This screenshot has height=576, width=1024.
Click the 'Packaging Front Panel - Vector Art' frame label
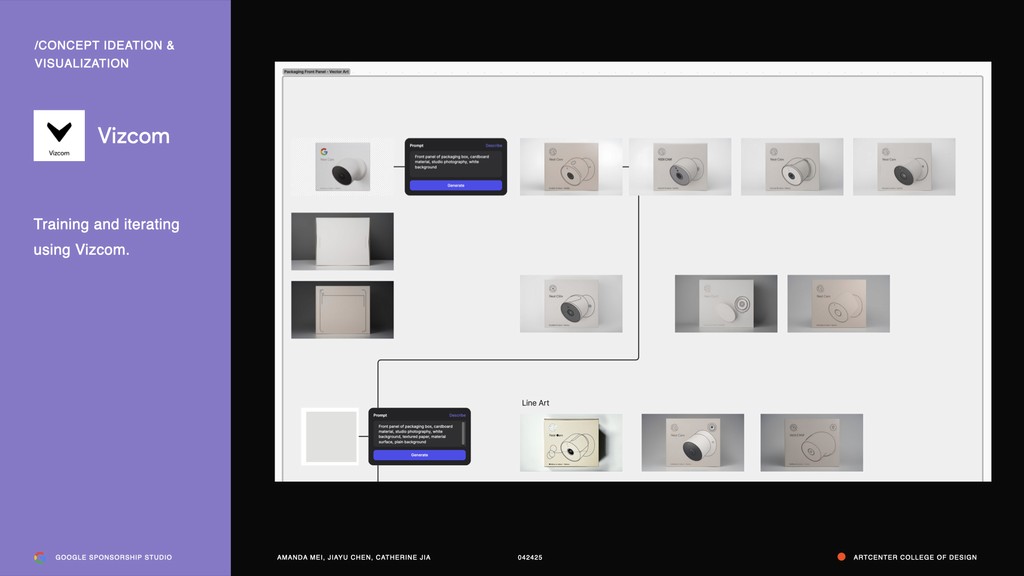tap(317, 71)
